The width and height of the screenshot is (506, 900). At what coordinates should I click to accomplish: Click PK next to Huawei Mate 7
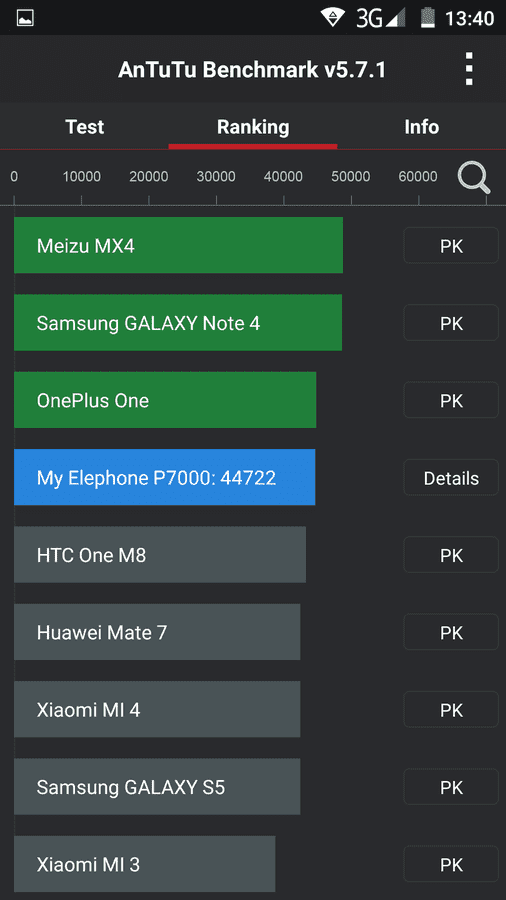coord(451,633)
